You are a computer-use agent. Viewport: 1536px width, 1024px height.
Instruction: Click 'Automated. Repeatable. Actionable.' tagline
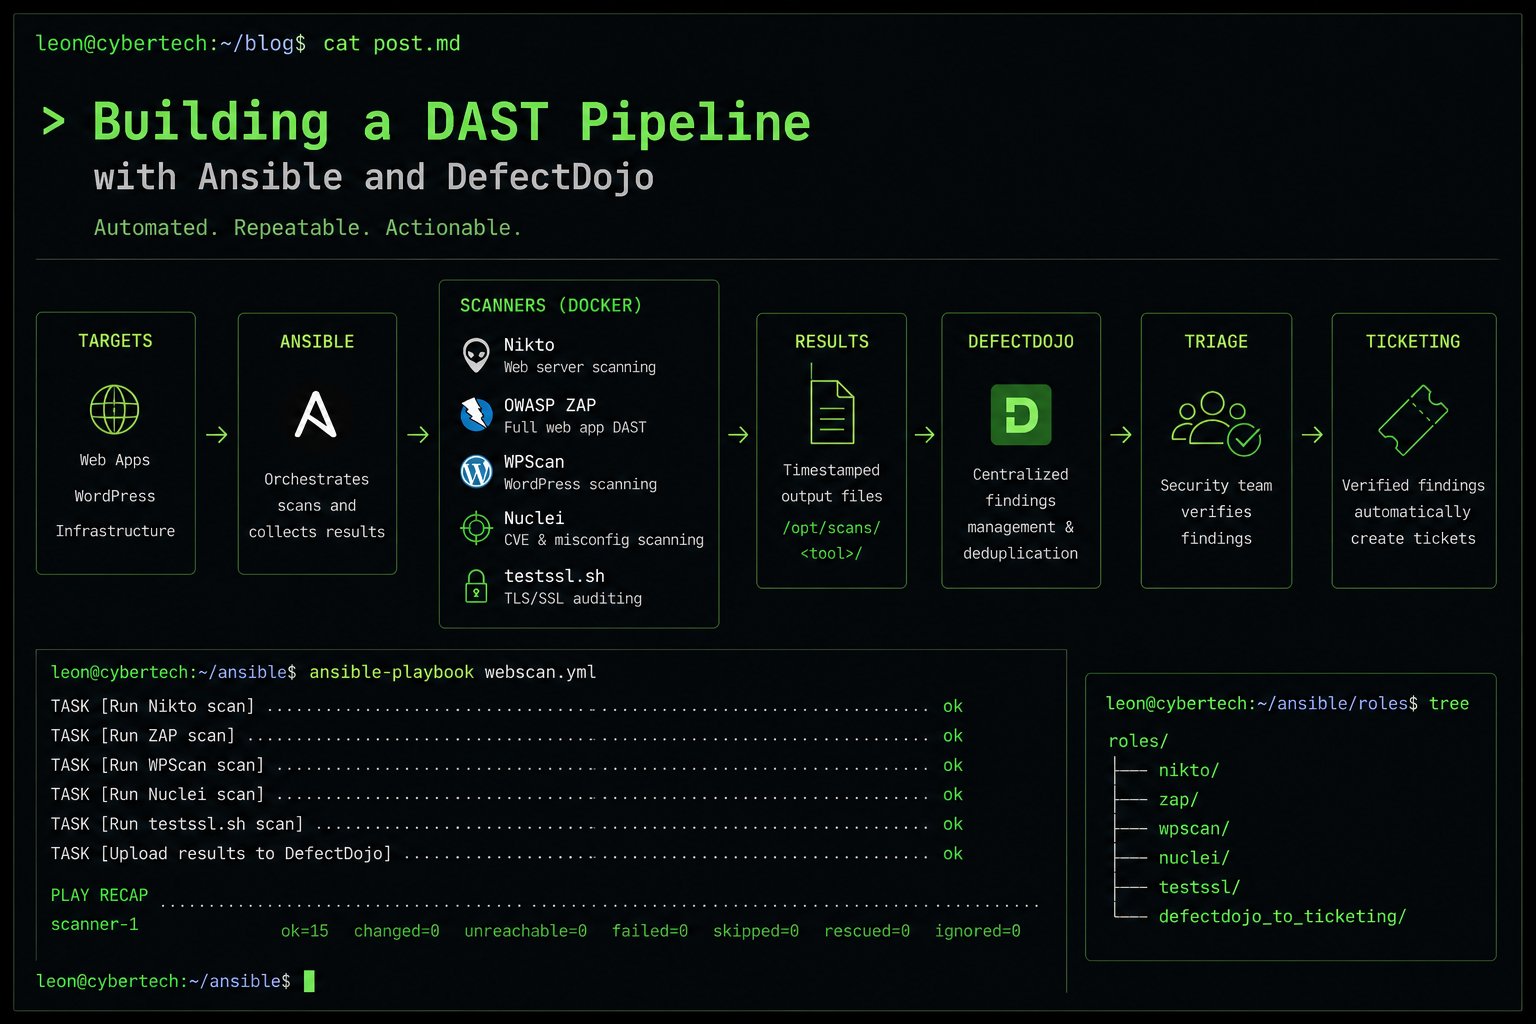point(308,228)
